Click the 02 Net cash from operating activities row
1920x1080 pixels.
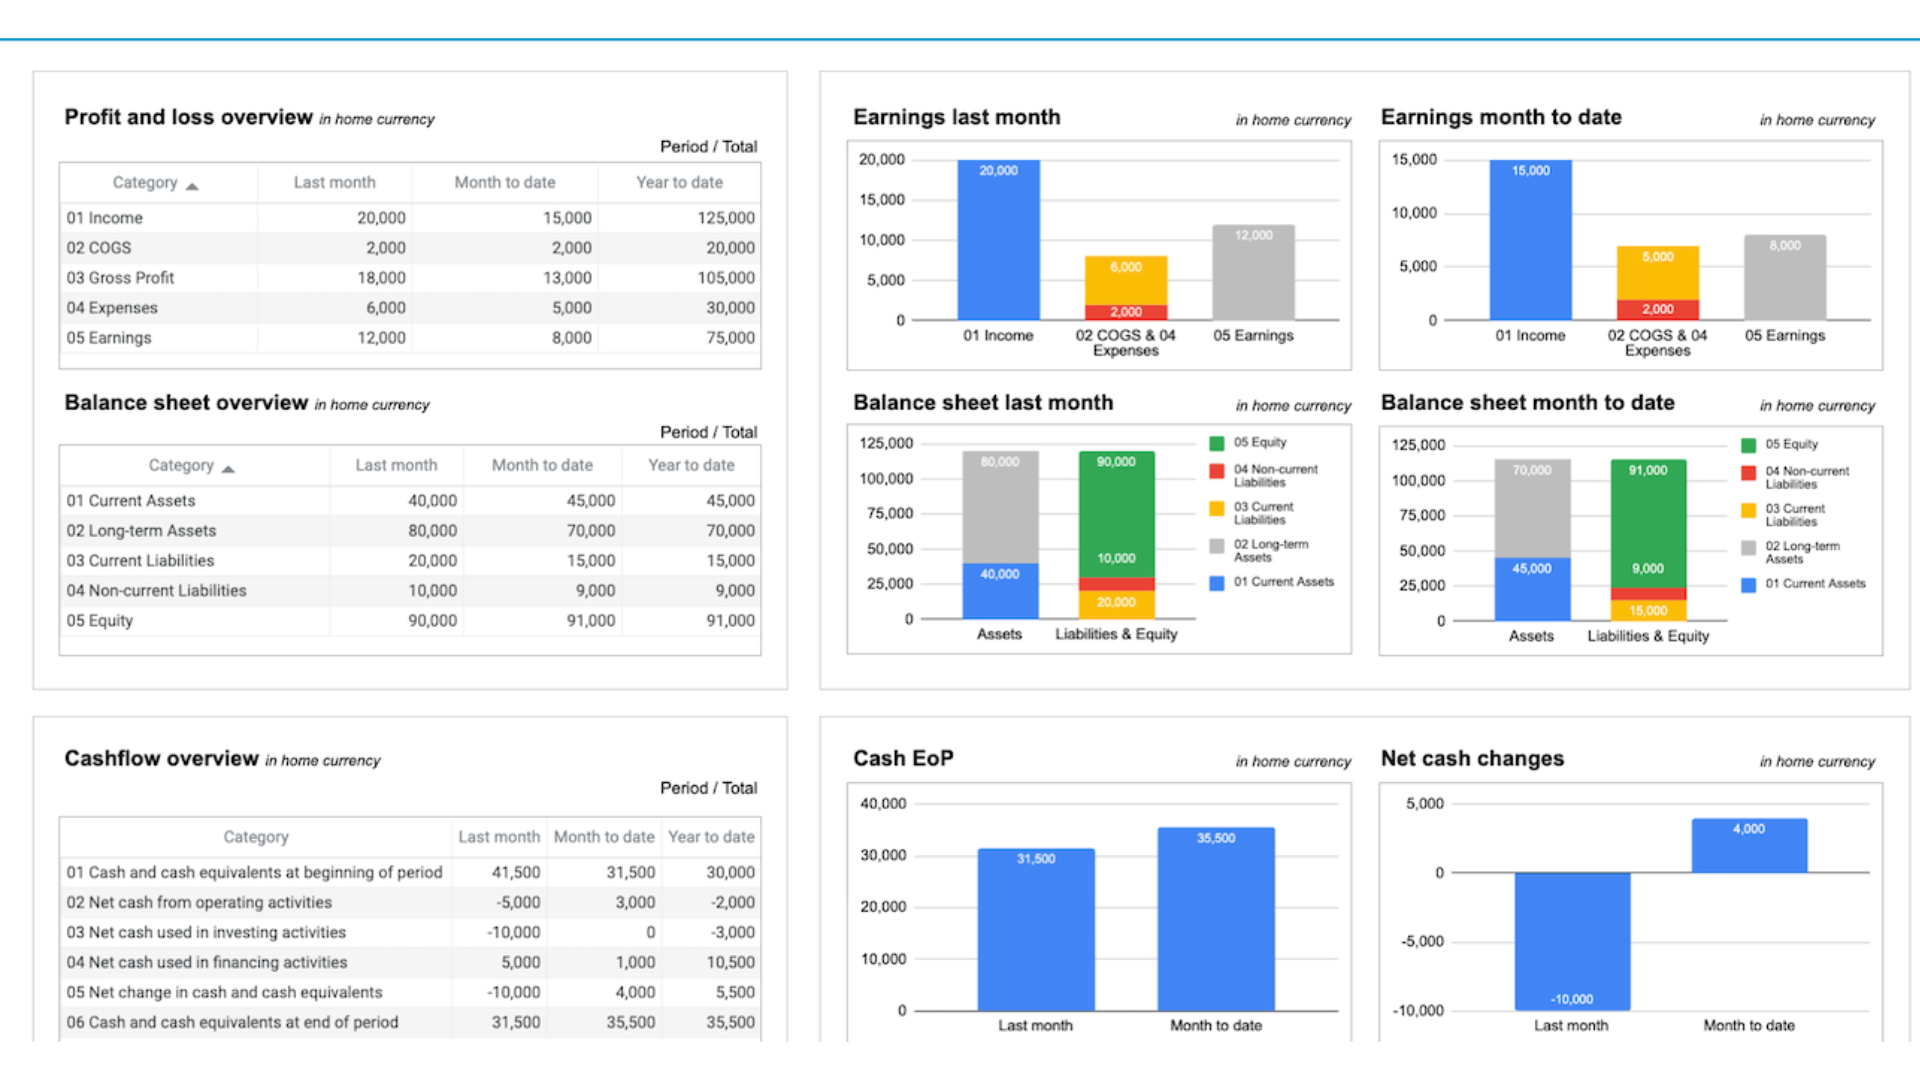point(199,902)
